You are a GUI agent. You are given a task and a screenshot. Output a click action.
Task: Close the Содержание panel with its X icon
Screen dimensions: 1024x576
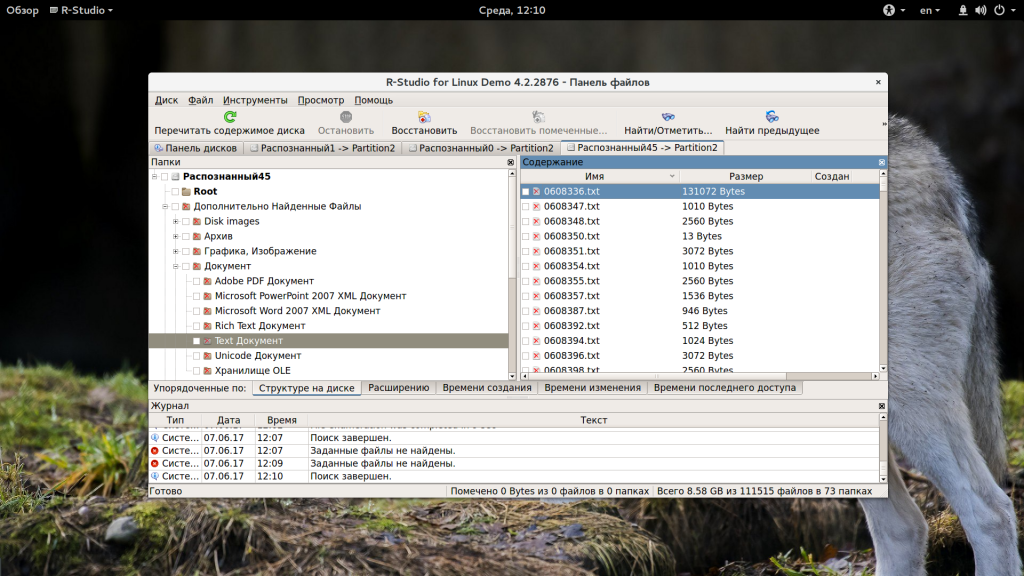coord(881,162)
